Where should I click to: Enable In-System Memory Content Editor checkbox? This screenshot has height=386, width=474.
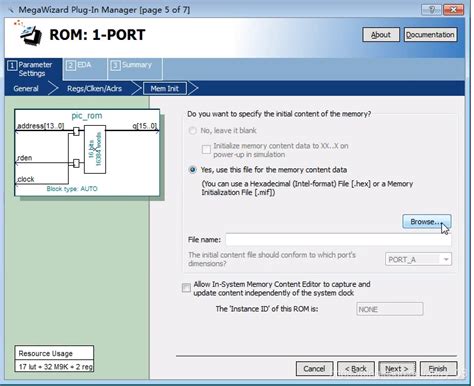coord(186,287)
